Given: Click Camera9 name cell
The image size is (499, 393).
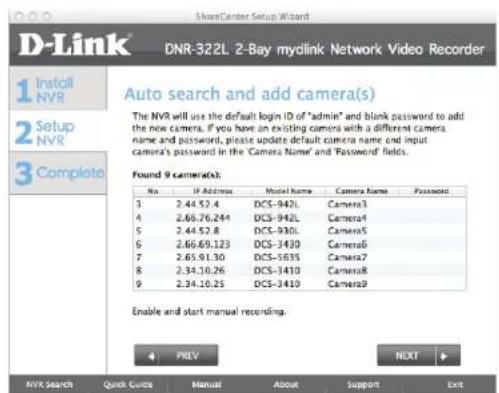Looking at the screenshot, I should pos(347,284).
